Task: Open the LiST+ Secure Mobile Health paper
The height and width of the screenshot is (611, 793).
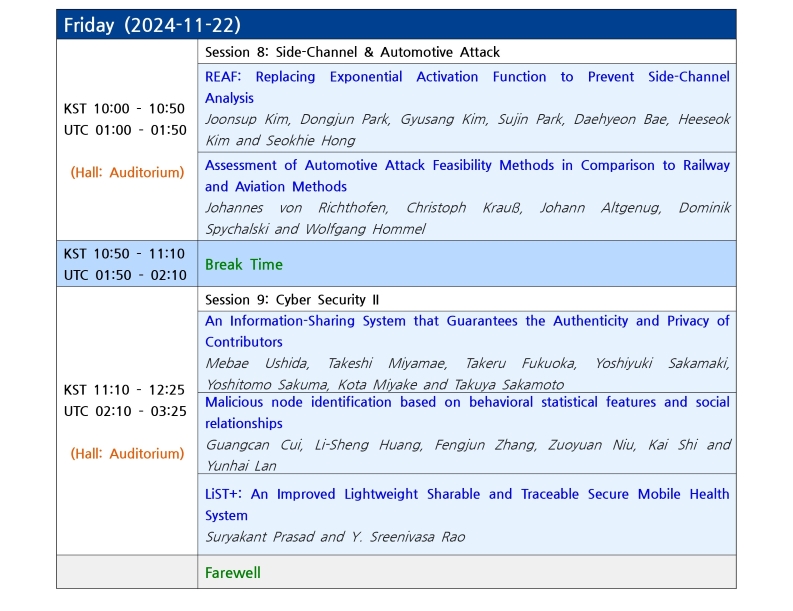Action: pyautogui.click(x=467, y=504)
